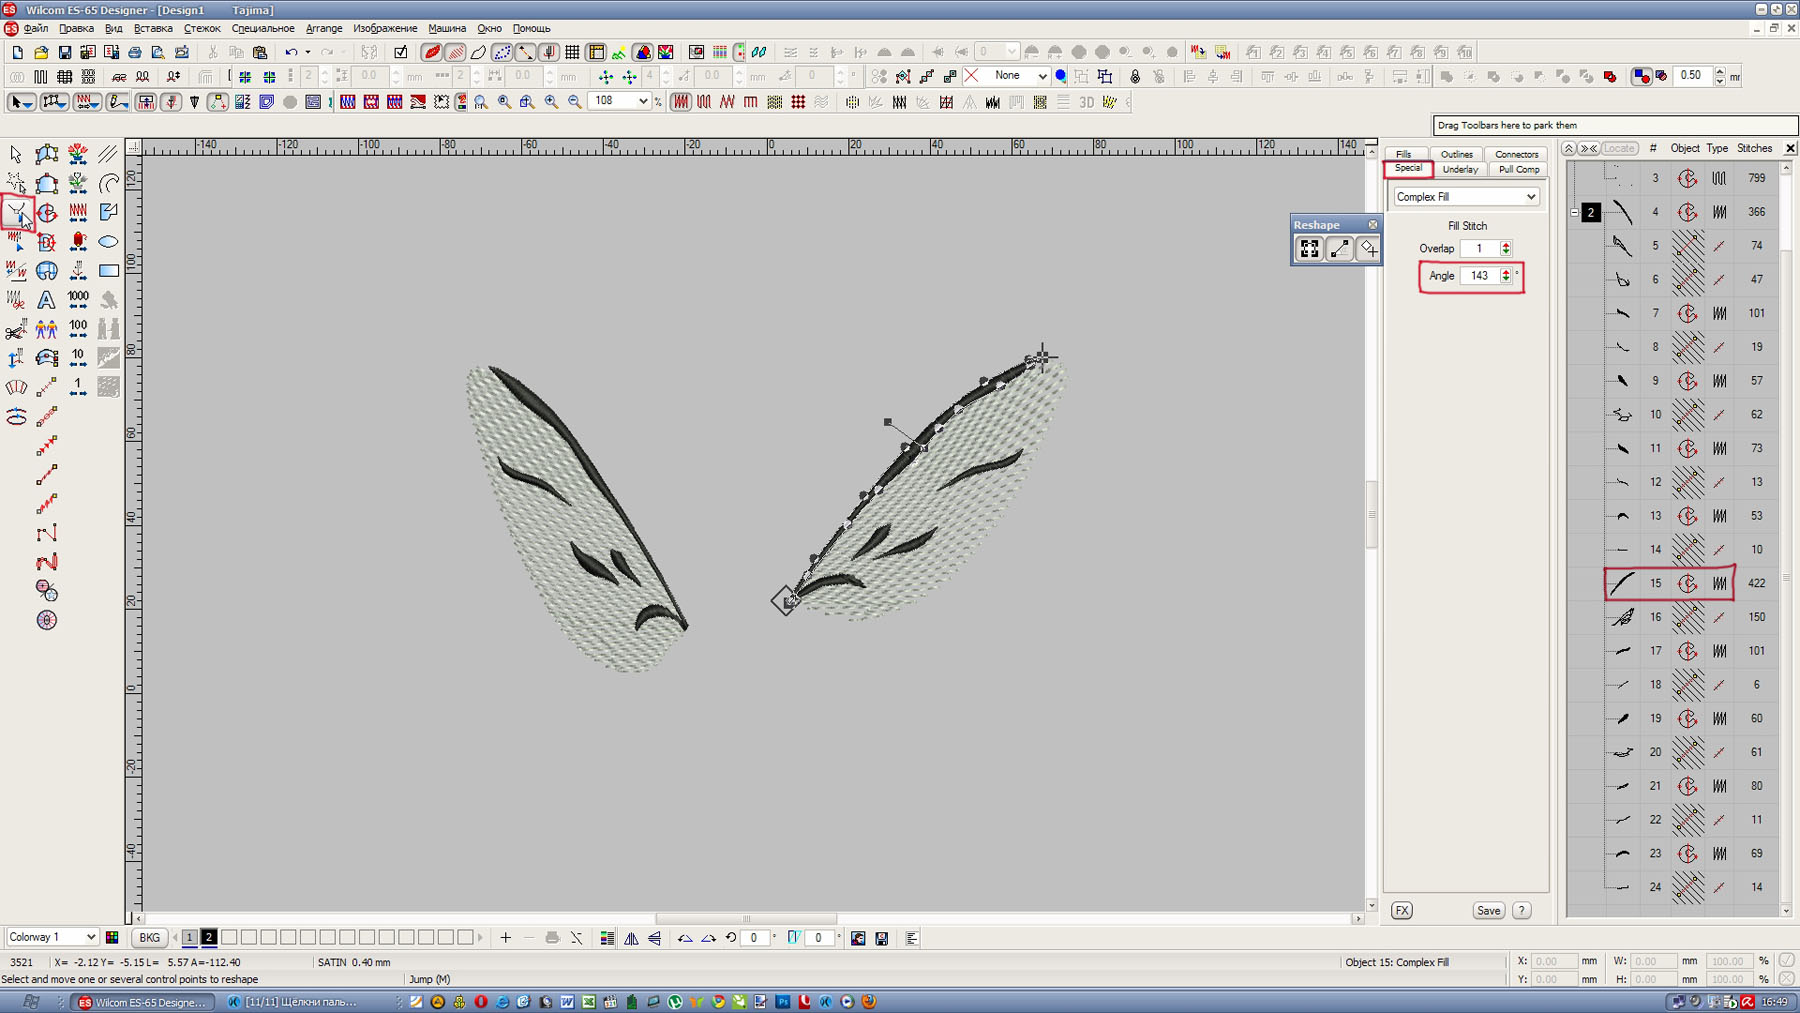Viewport: 1800px width, 1013px height.
Task: Open the Colorway 1 dropdown
Action: point(90,938)
